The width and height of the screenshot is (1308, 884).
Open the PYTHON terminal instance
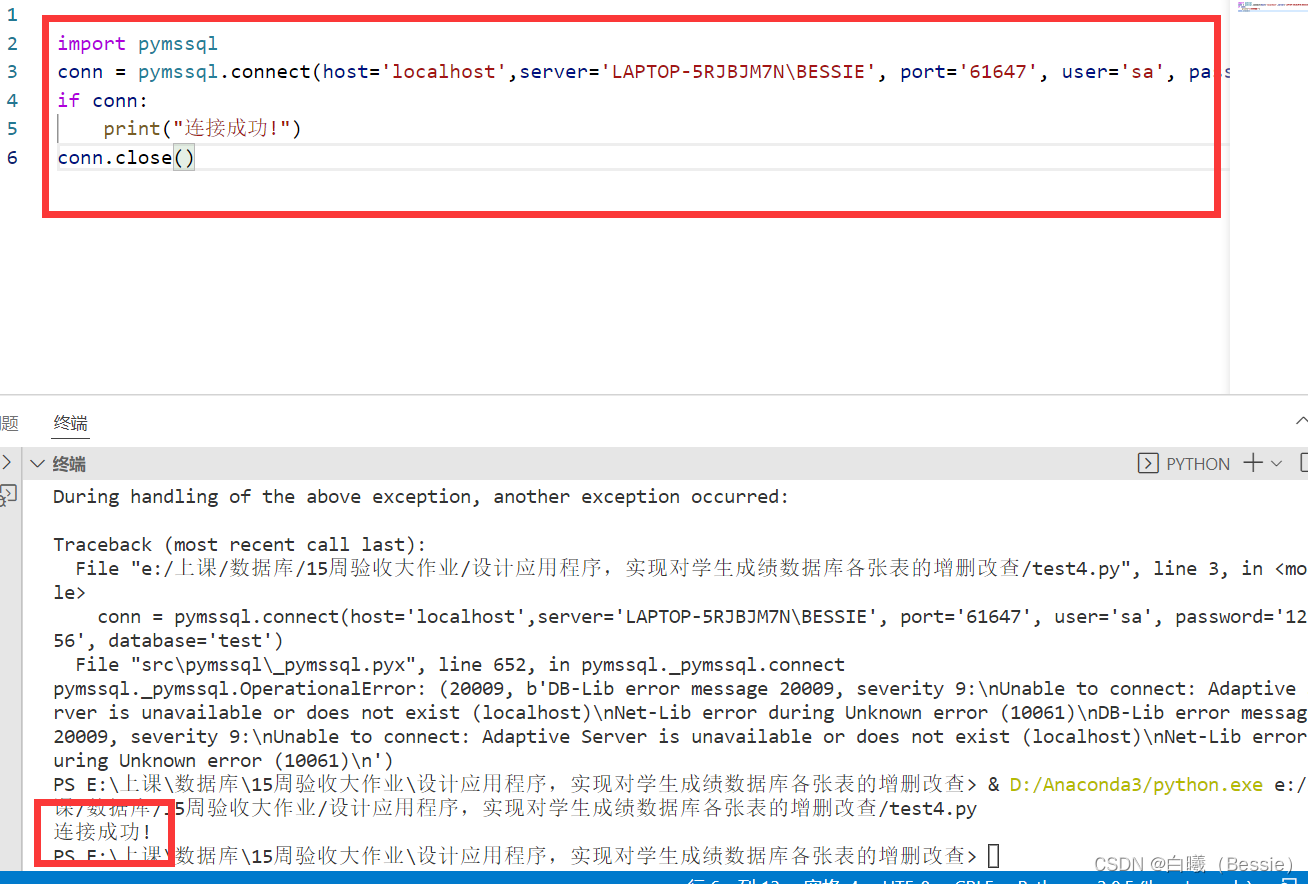1185,464
